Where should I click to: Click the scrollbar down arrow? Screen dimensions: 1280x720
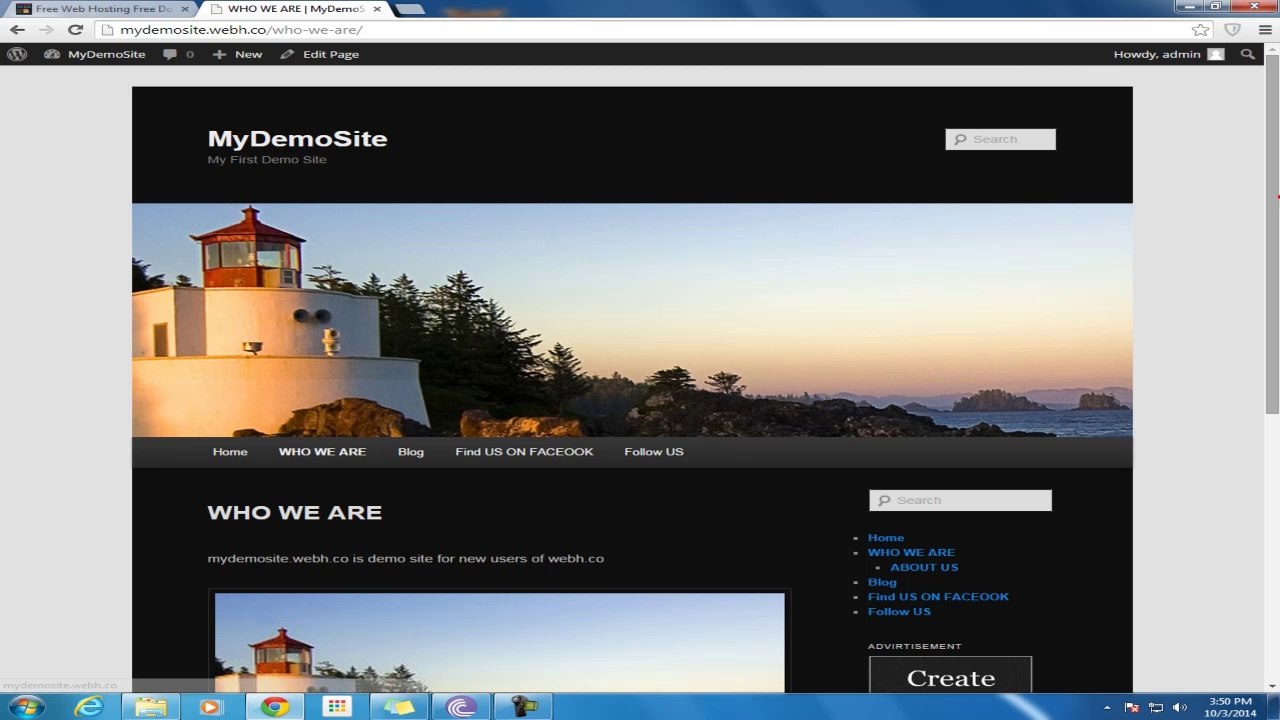coord(1272,686)
